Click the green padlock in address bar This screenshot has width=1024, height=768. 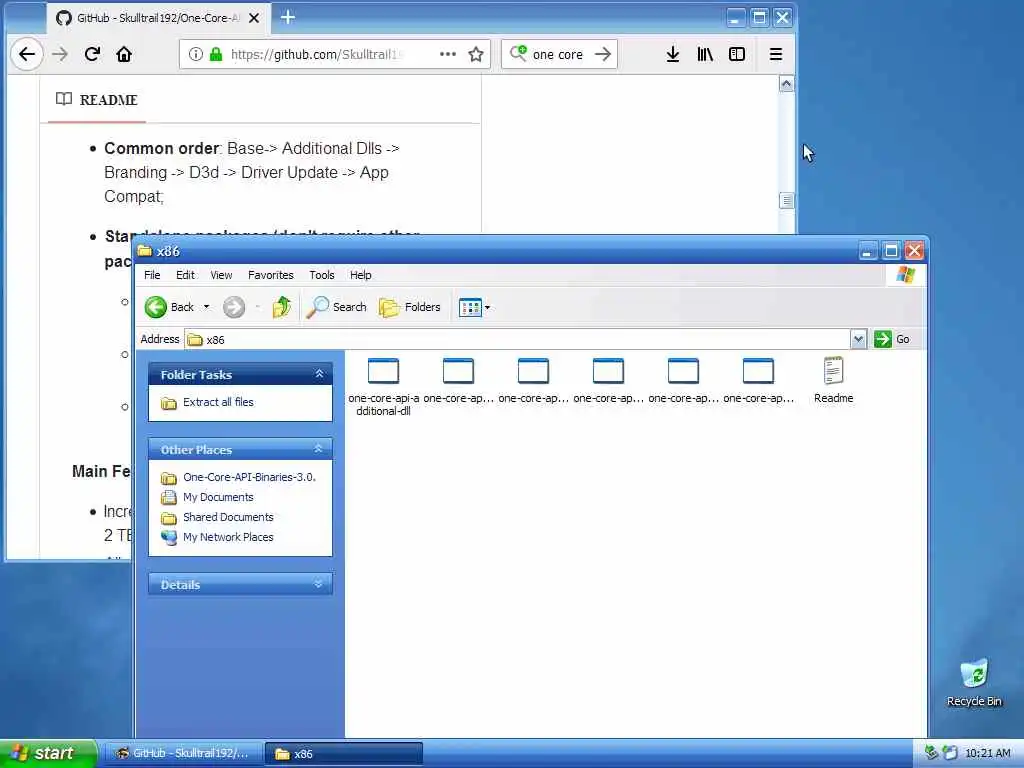pyautogui.click(x=216, y=54)
